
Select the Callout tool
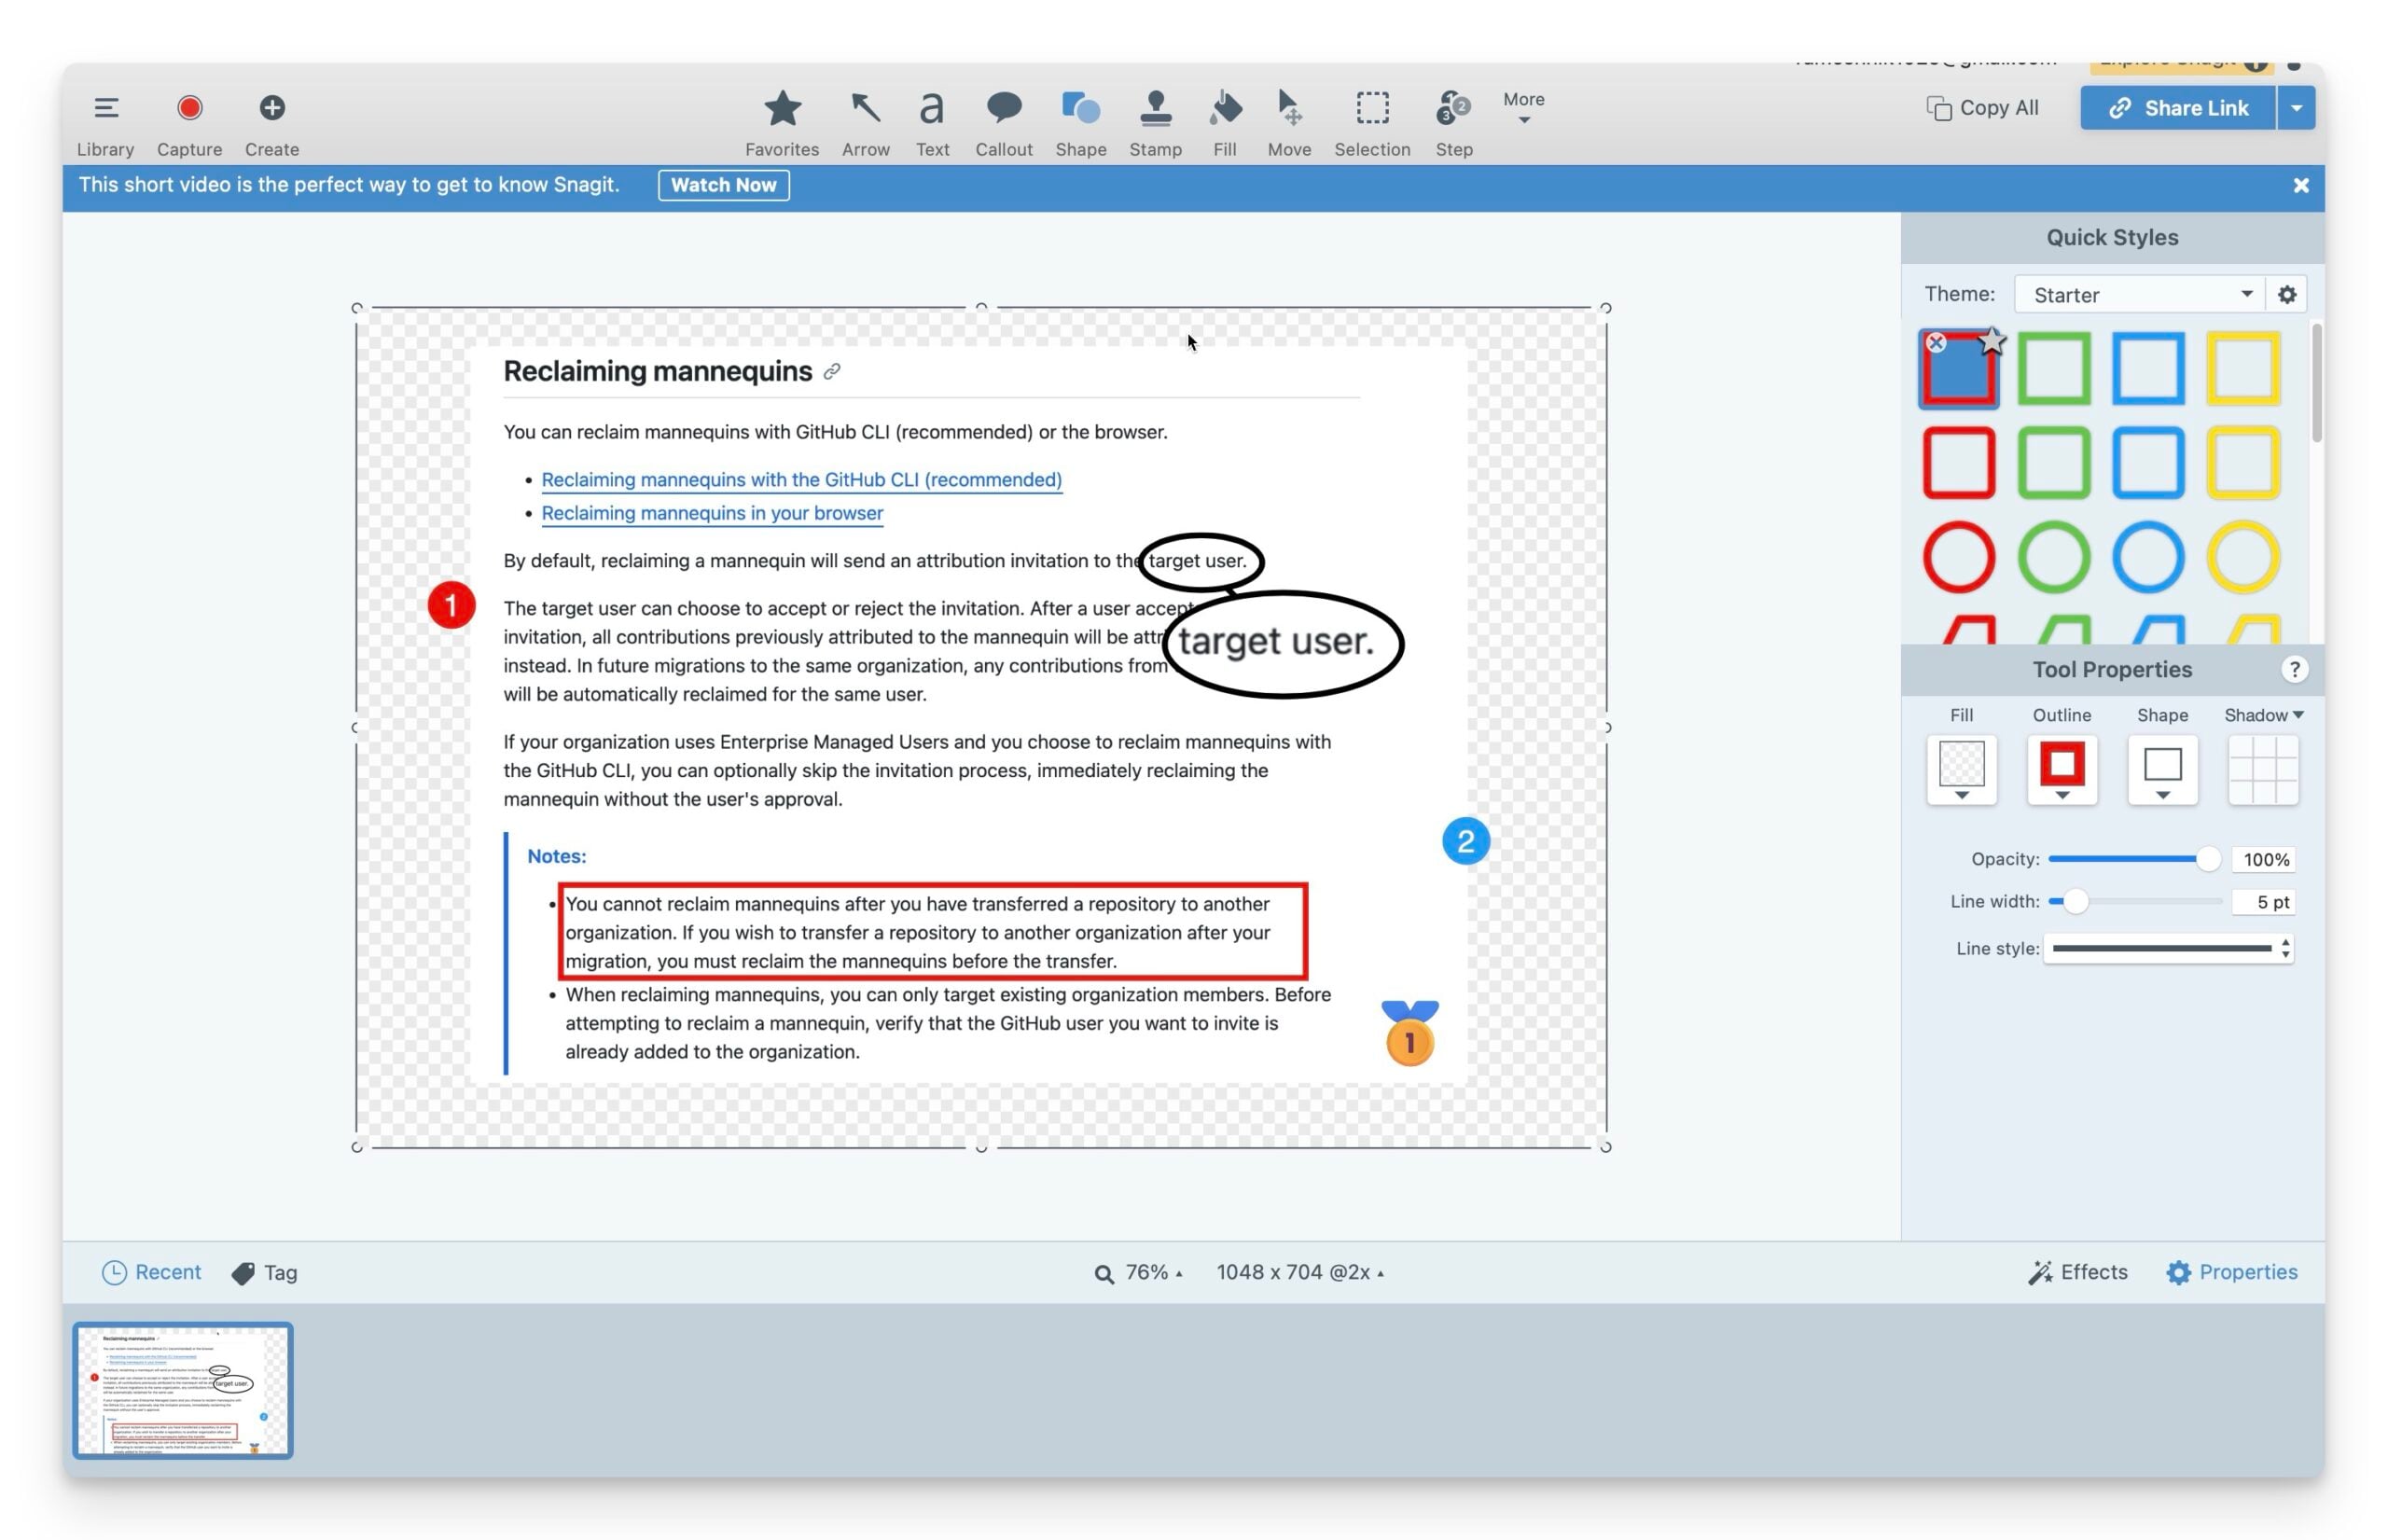[x=1004, y=109]
